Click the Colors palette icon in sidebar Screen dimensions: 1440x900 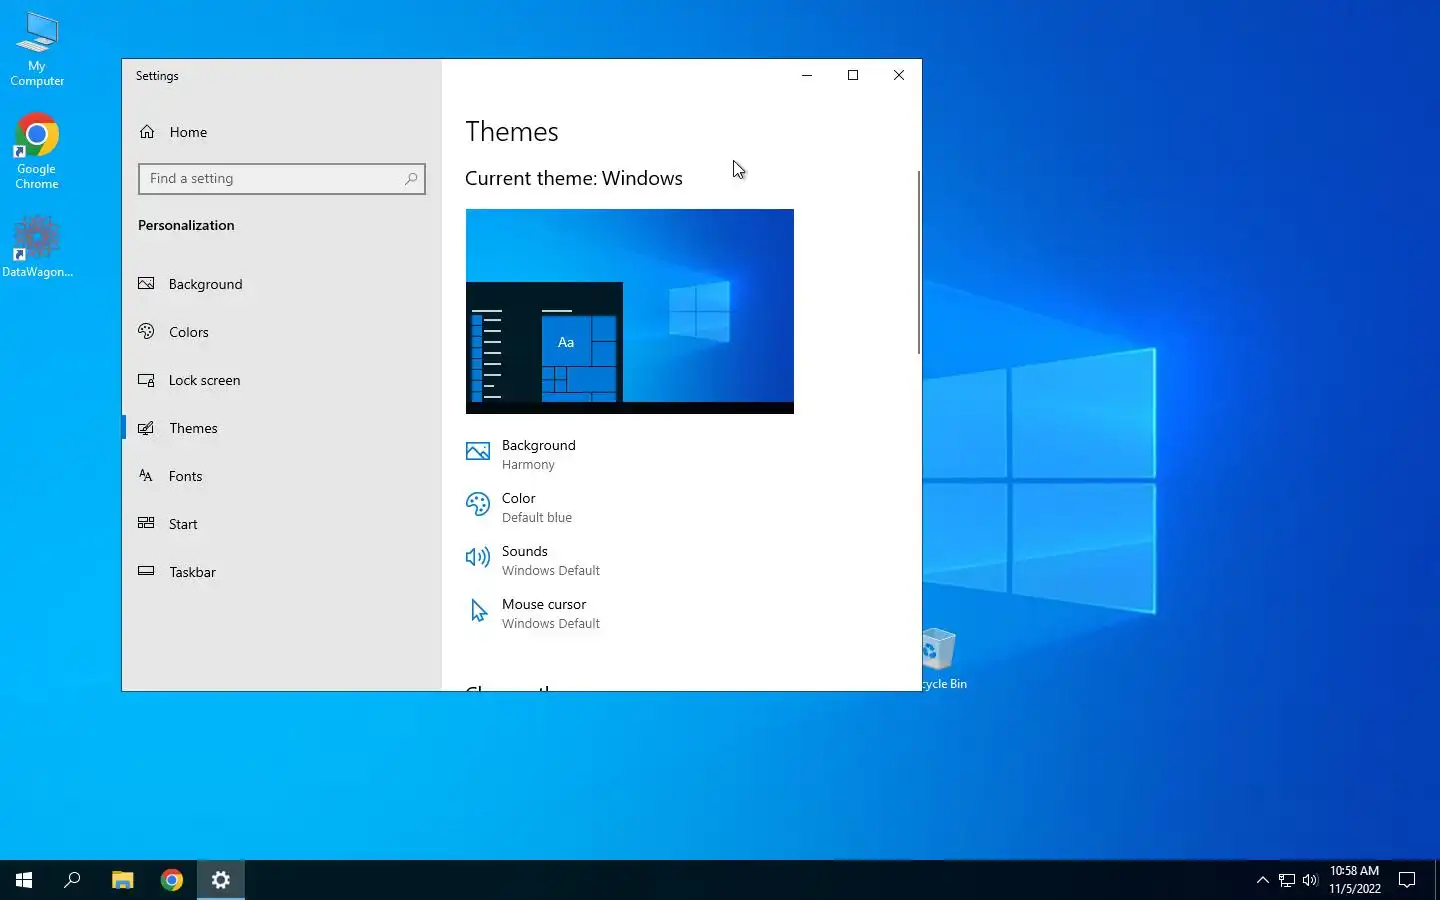tap(146, 332)
